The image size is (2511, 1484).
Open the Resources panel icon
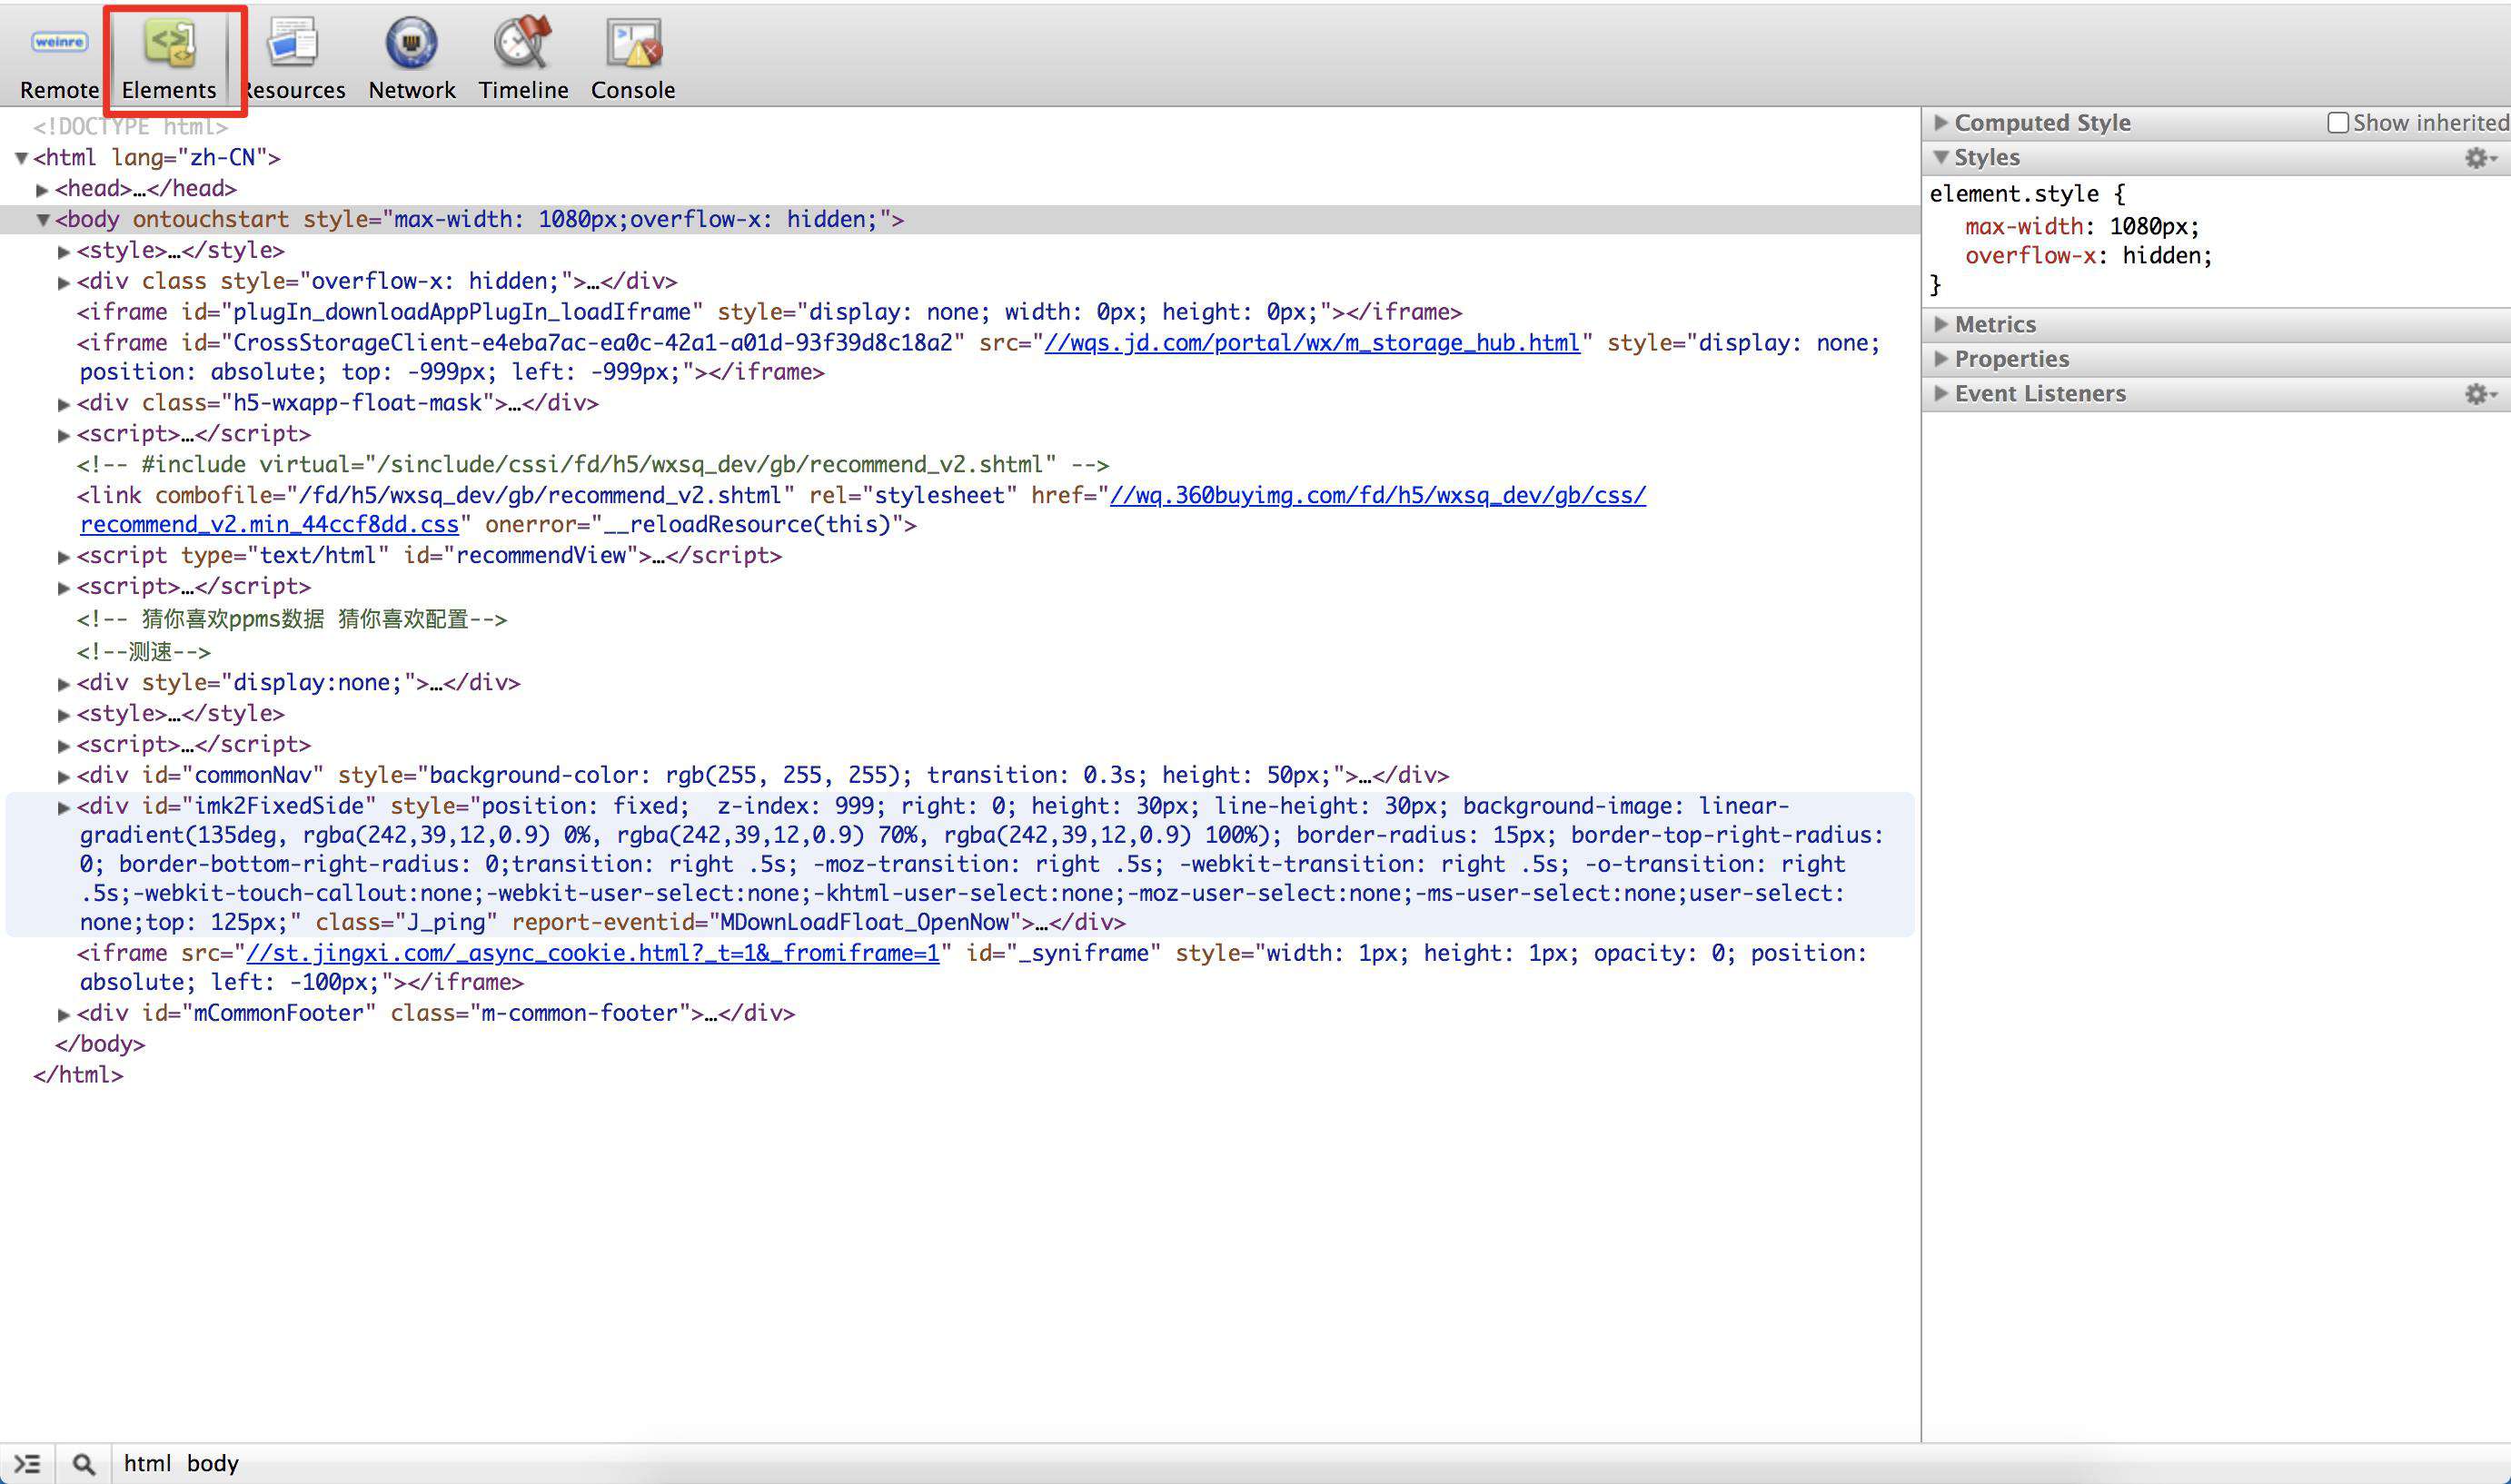292,43
